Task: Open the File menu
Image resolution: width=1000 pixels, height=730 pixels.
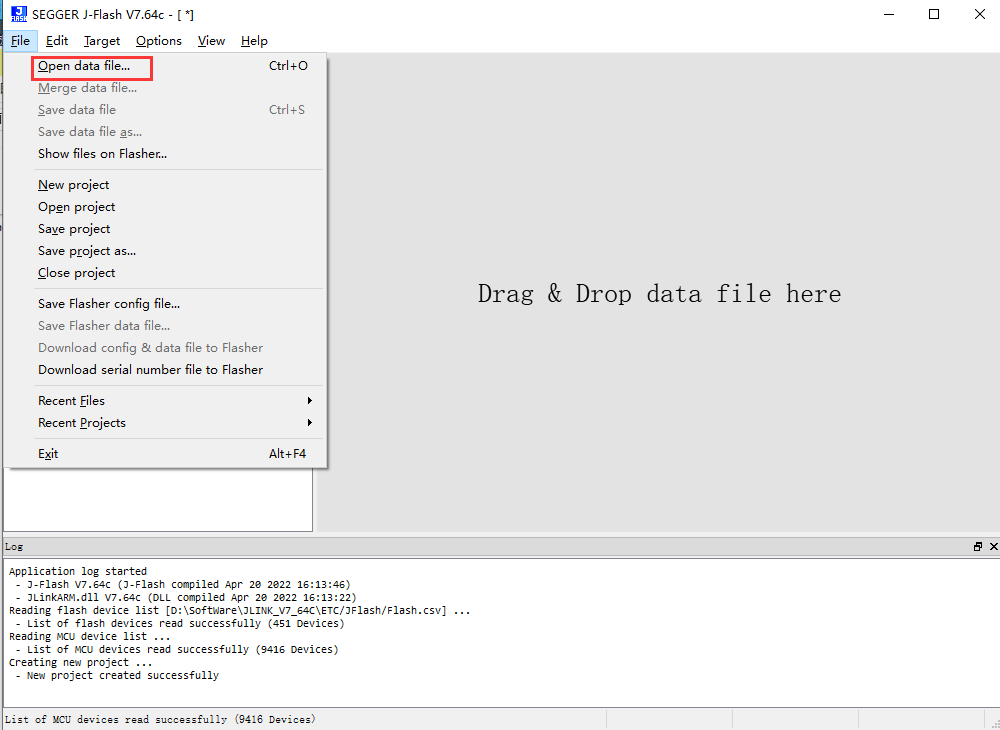Action: (x=20, y=41)
